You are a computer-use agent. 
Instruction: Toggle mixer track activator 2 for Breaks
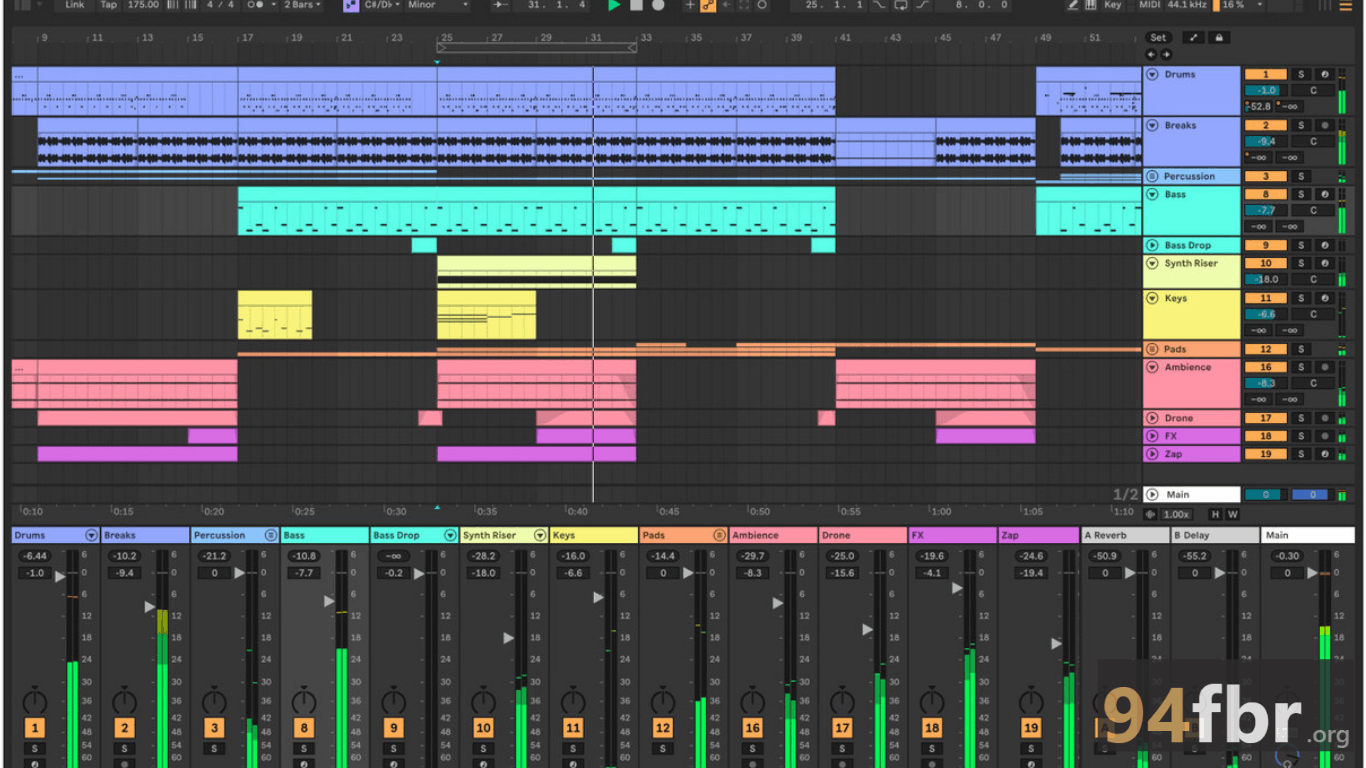click(x=124, y=728)
